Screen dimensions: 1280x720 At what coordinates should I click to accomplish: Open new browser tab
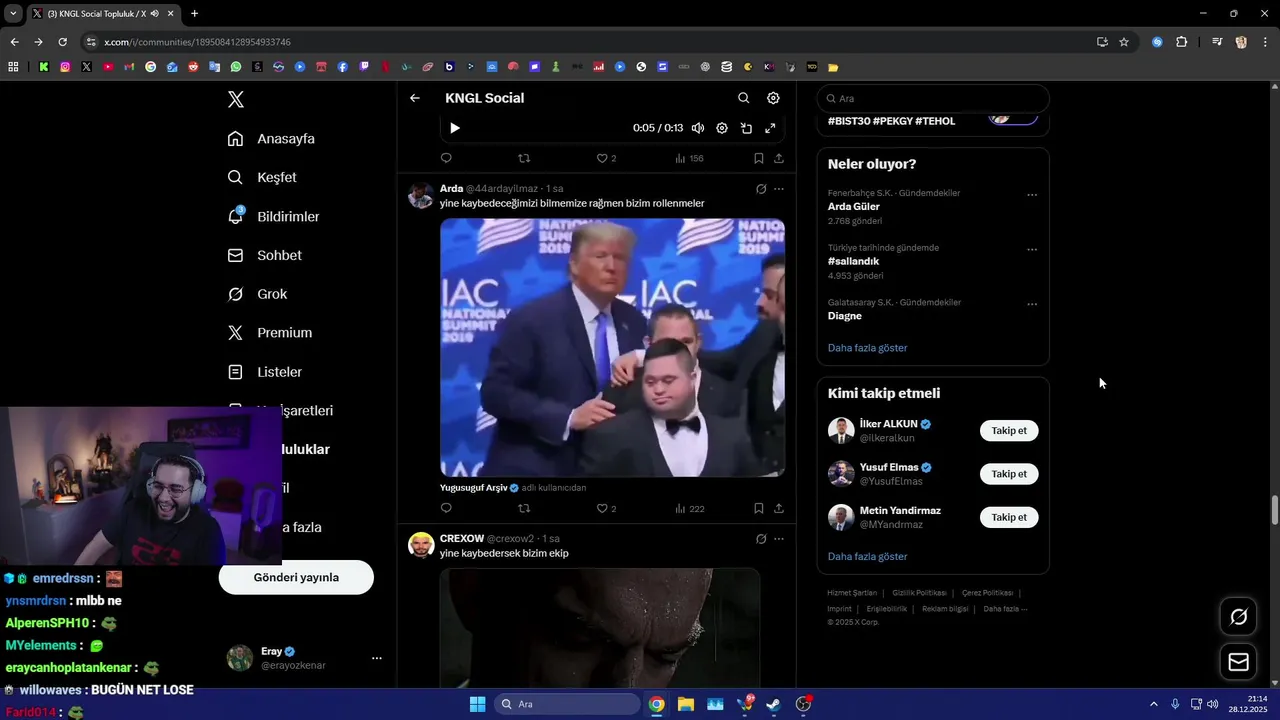click(x=194, y=13)
